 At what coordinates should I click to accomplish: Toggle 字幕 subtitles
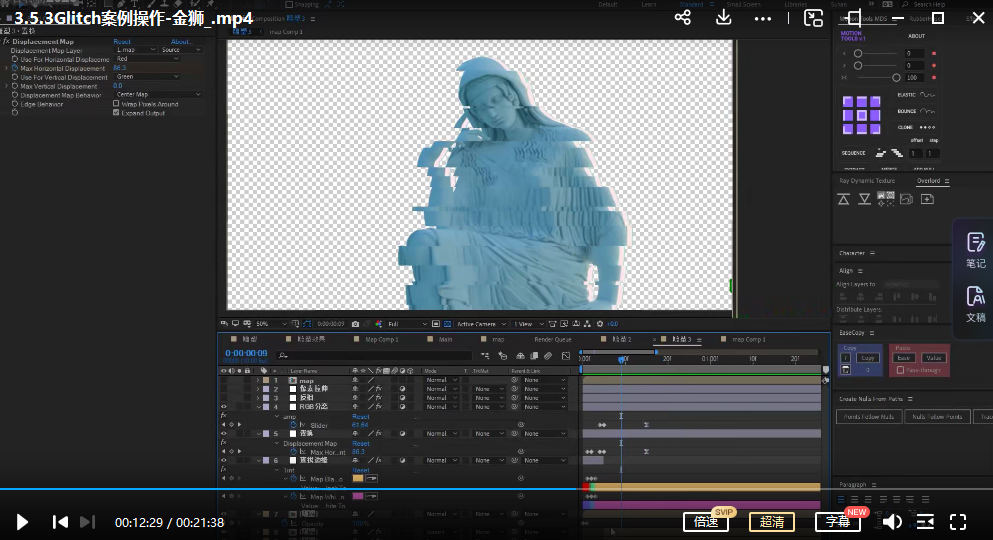click(838, 522)
